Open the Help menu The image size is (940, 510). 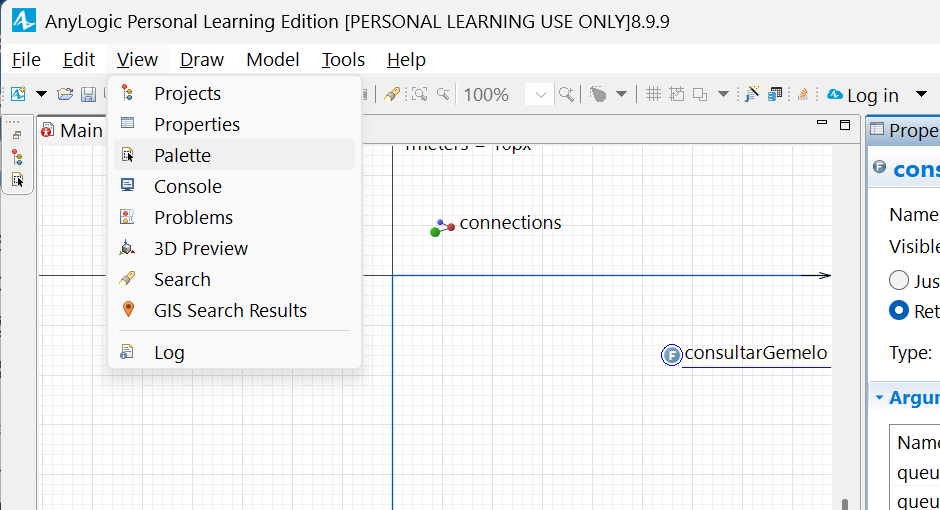point(406,59)
